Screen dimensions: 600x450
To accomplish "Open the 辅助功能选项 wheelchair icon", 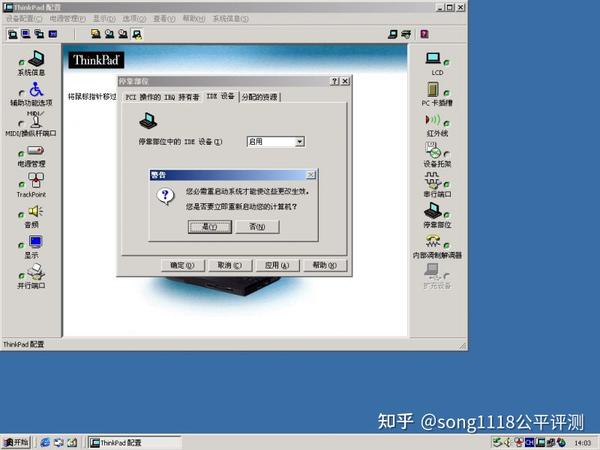I will pos(36,90).
